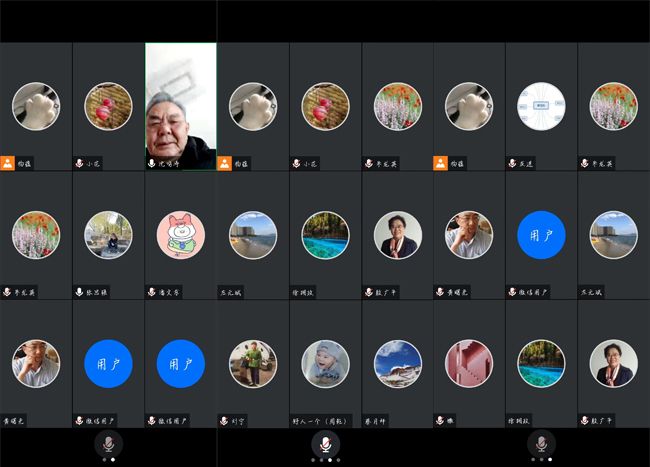Toggle the microphone button in the left meeting panel
The width and height of the screenshot is (650, 467).
[x=108, y=443]
